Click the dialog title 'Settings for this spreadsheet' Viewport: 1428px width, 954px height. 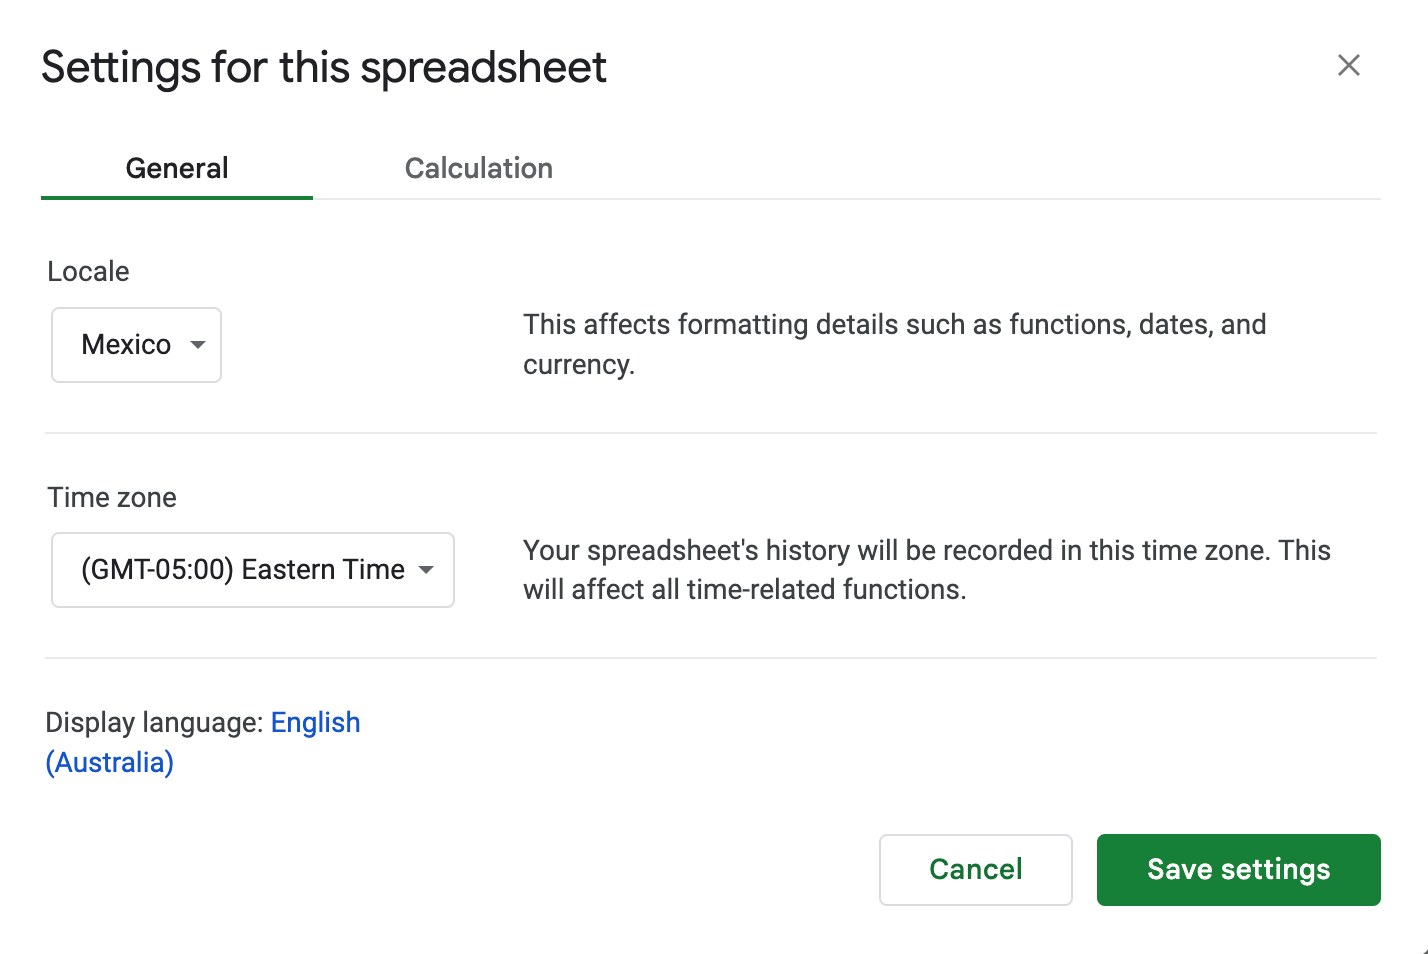(324, 68)
